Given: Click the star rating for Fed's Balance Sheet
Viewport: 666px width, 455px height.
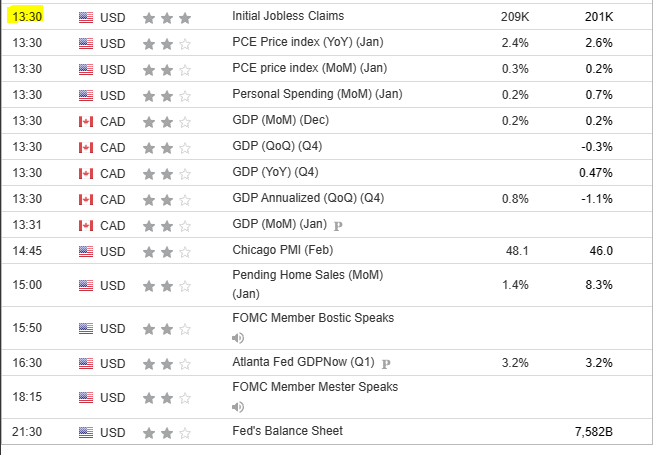Looking at the screenshot, I should tap(162, 432).
